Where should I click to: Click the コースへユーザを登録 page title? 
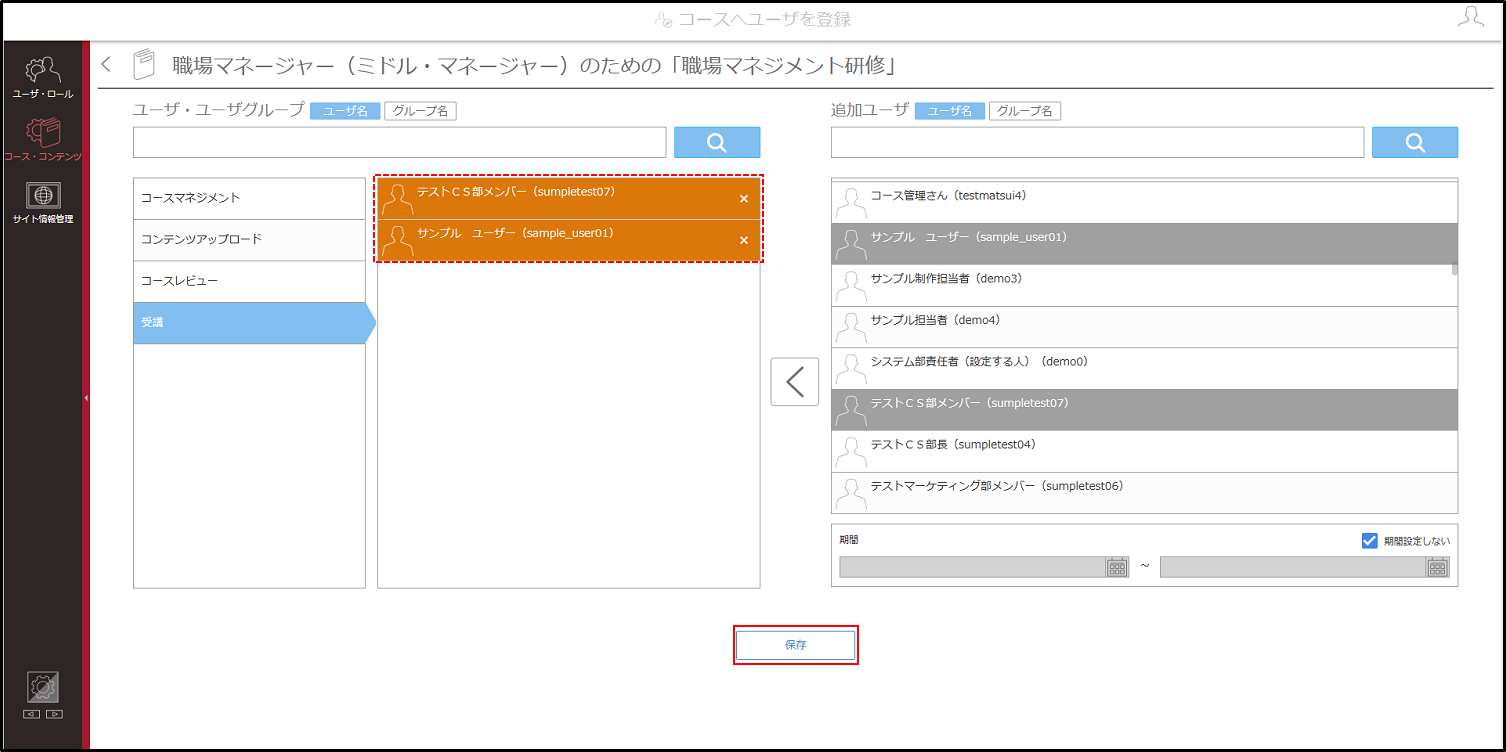(x=765, y=19)
